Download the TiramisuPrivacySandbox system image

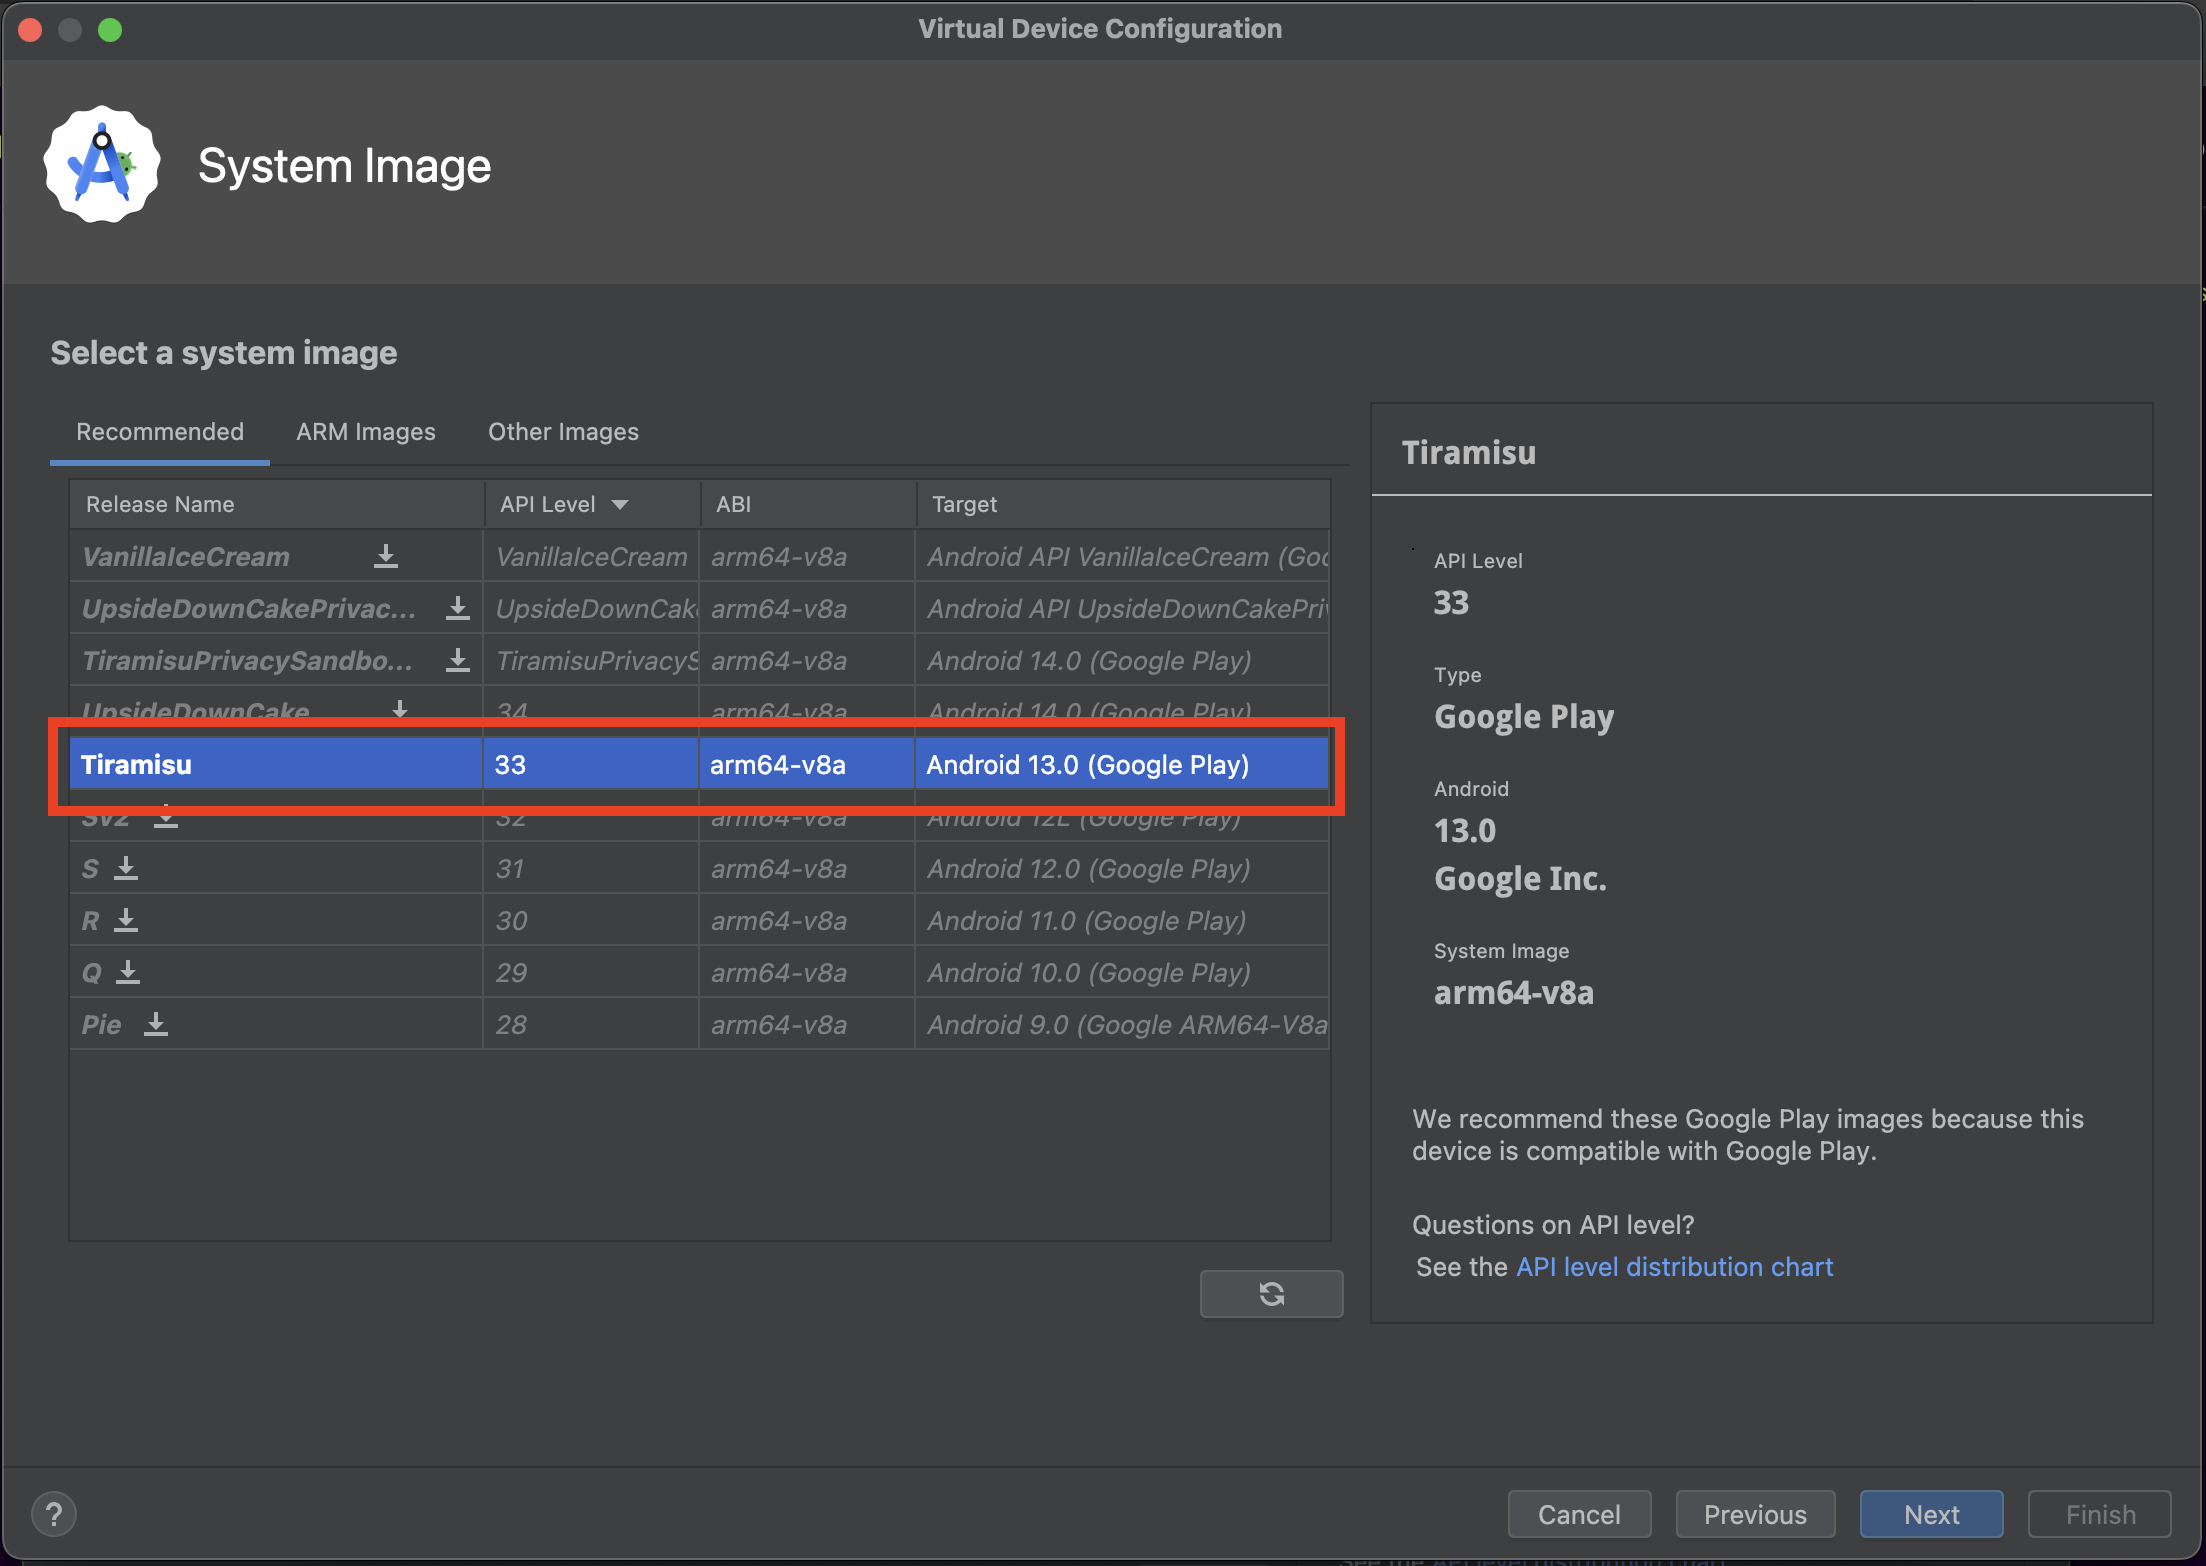tap(457, 660)
